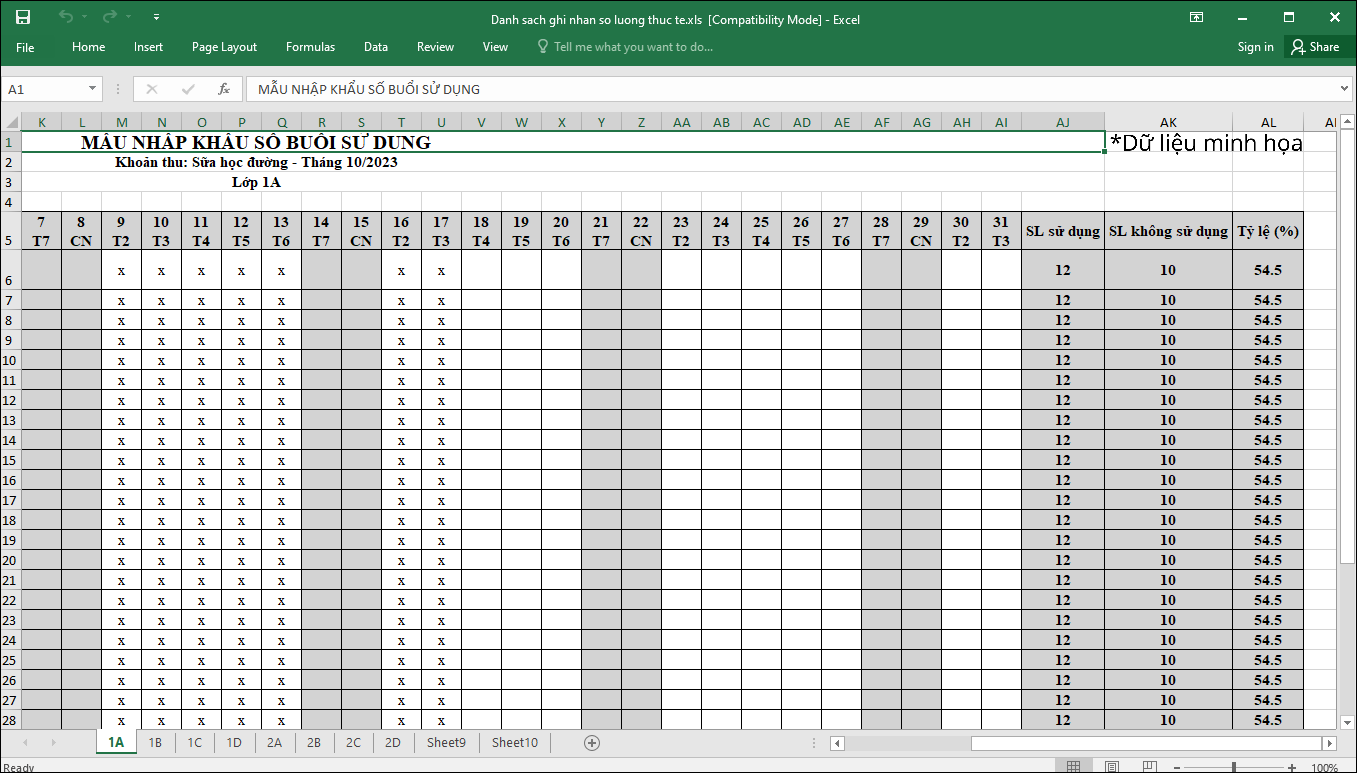Open the Name Box dropdown arrow
1357x773 pixels.
pyautogui.click(x=93, y=89)
